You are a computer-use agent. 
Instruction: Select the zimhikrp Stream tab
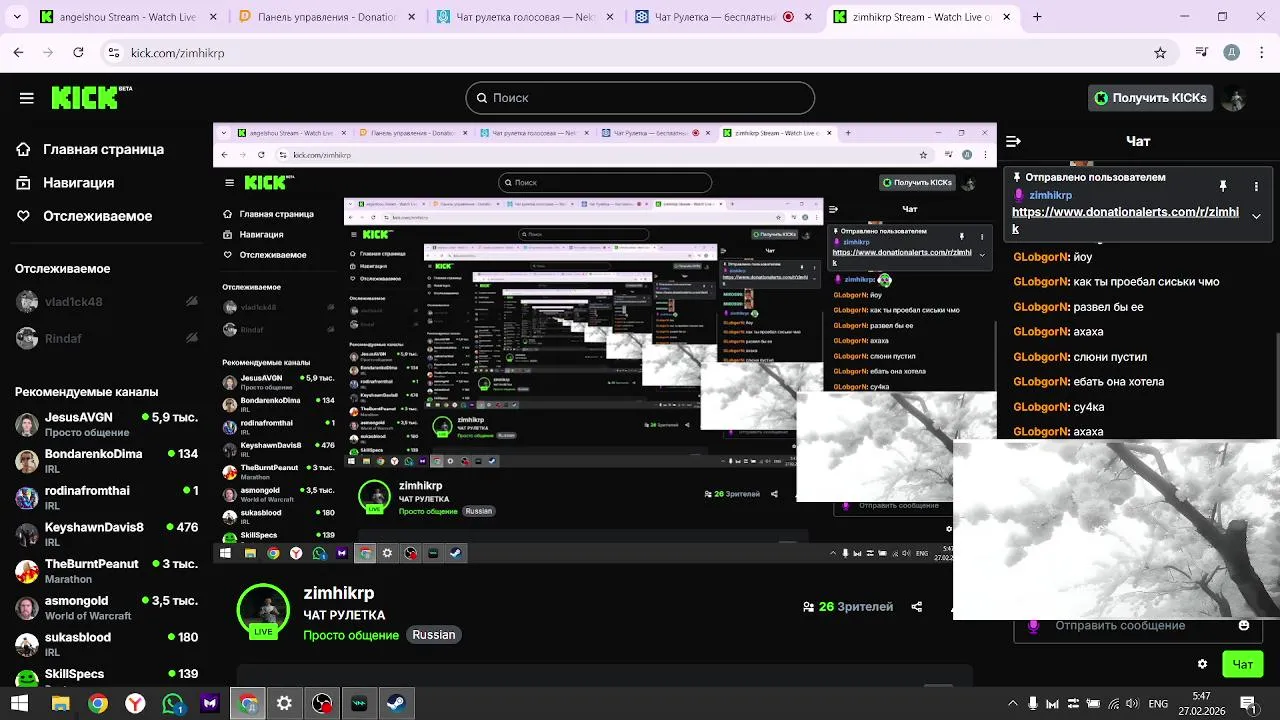point(920,17)
